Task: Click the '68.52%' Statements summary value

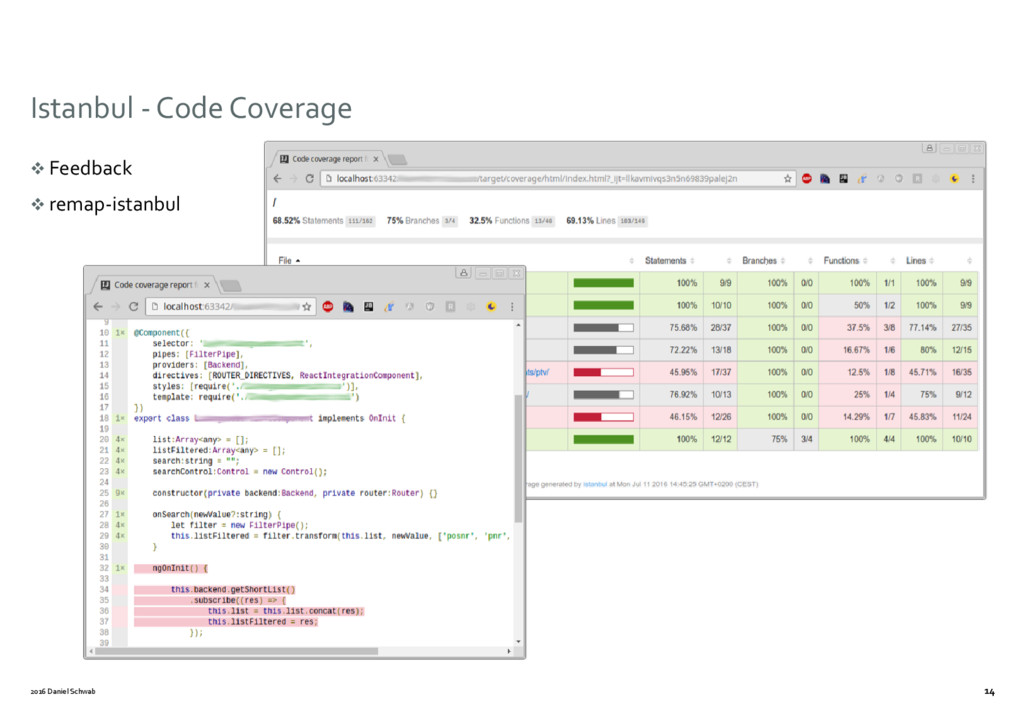Action: (x=286, y=221)
